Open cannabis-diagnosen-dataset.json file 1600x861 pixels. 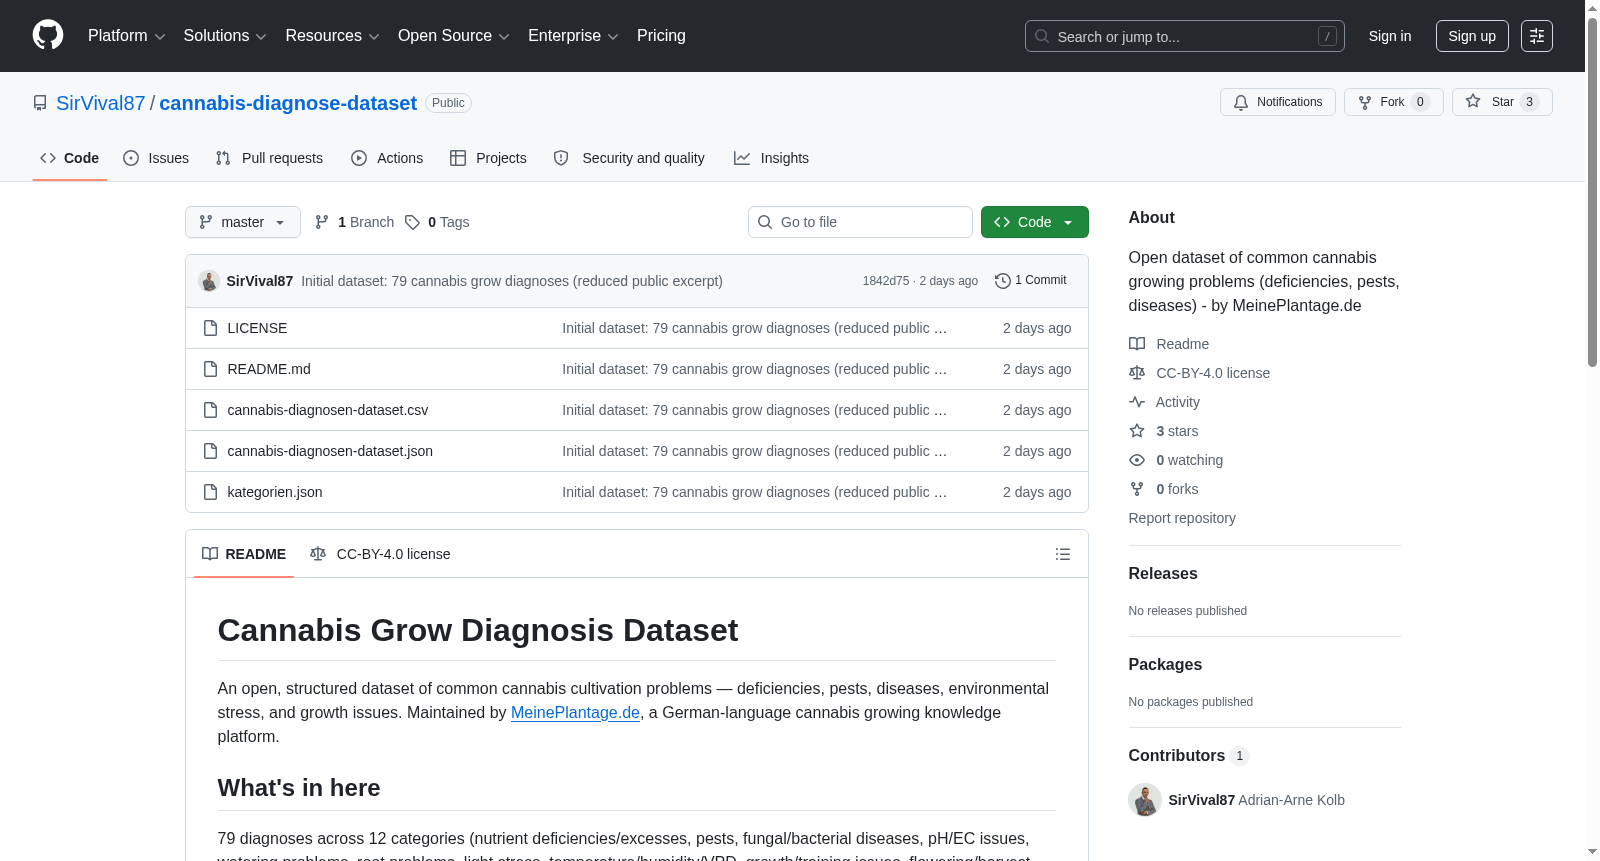click(x=330, y=451)
